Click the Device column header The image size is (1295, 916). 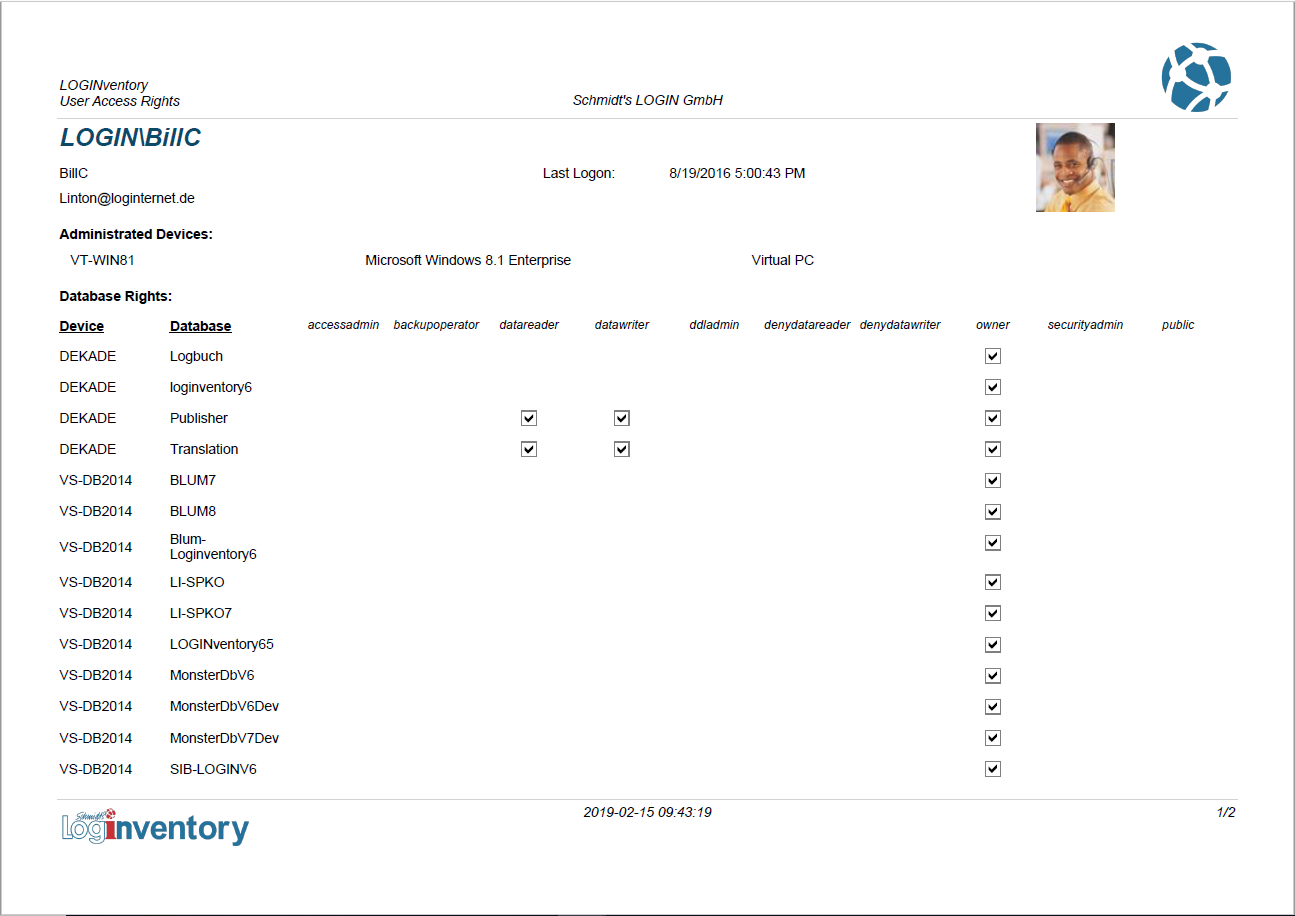[x=82, y=326]
